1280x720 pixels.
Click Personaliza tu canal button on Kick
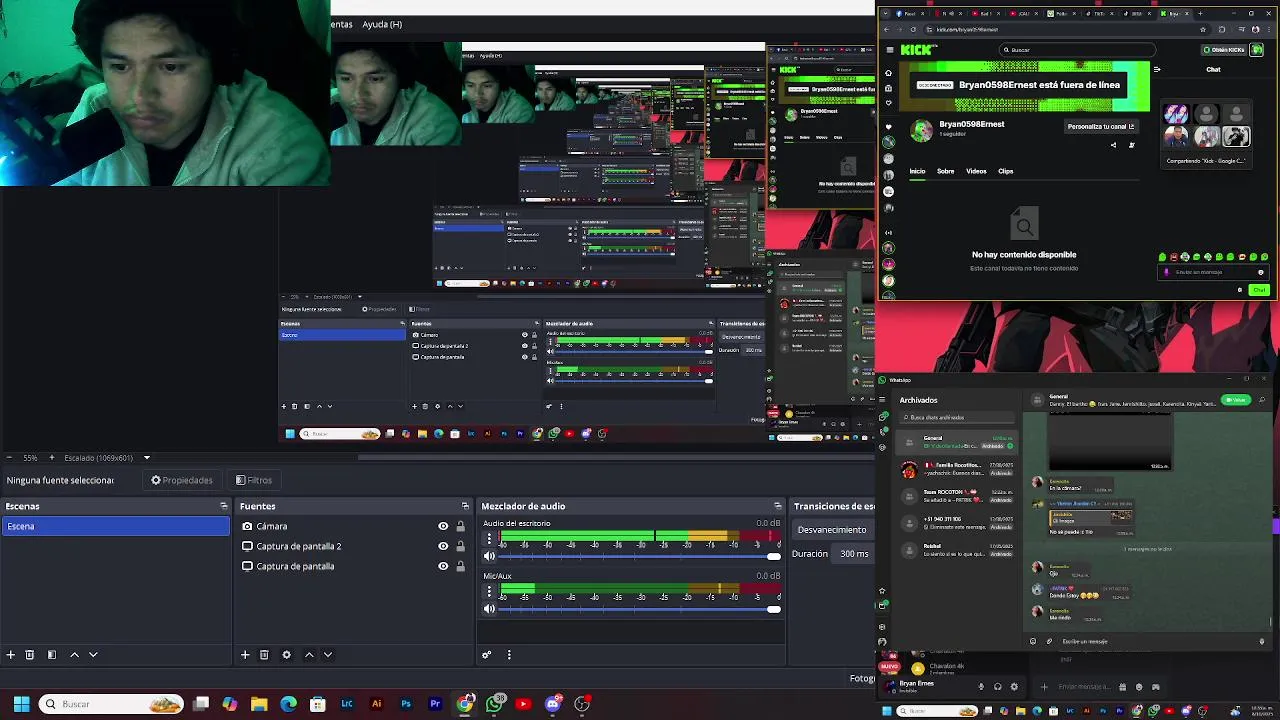[x=1101, y=127]
